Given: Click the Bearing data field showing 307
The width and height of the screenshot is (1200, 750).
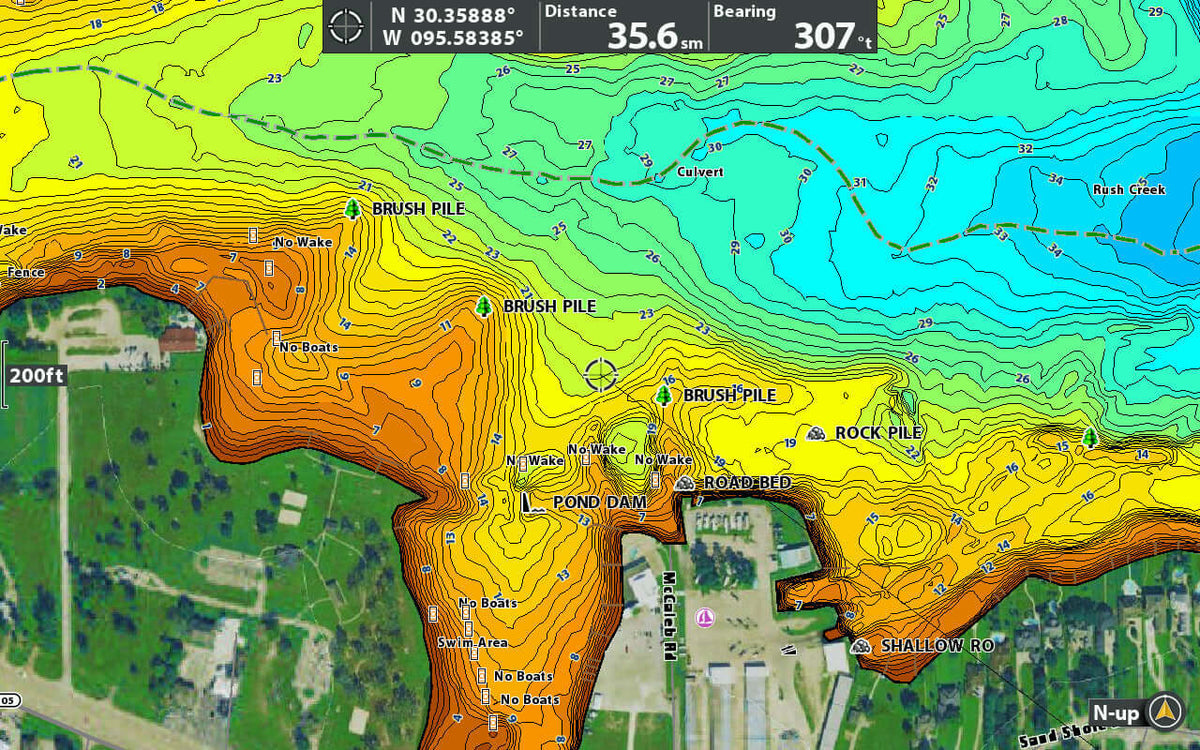Looking at the screenshot, I should [x=790, y=27].
